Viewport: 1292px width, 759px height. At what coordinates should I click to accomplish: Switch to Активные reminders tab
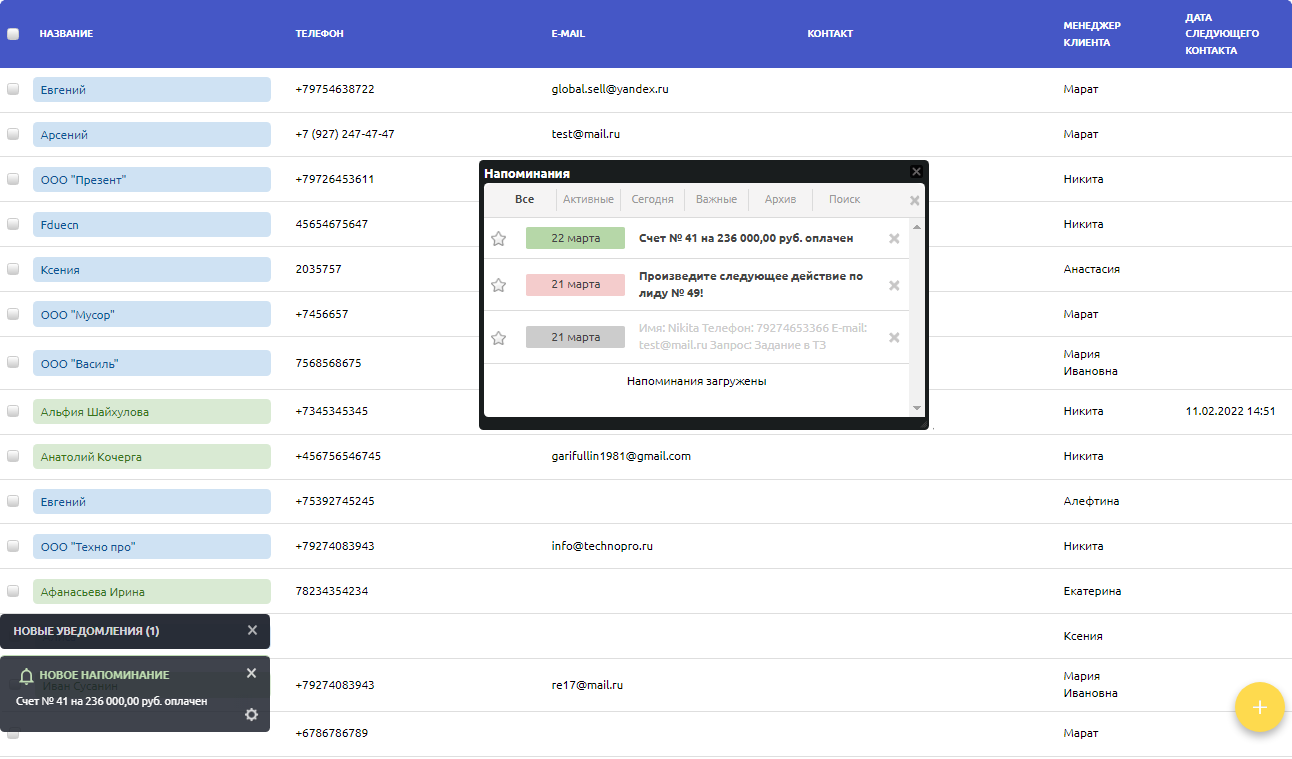(x=588, y=199)
